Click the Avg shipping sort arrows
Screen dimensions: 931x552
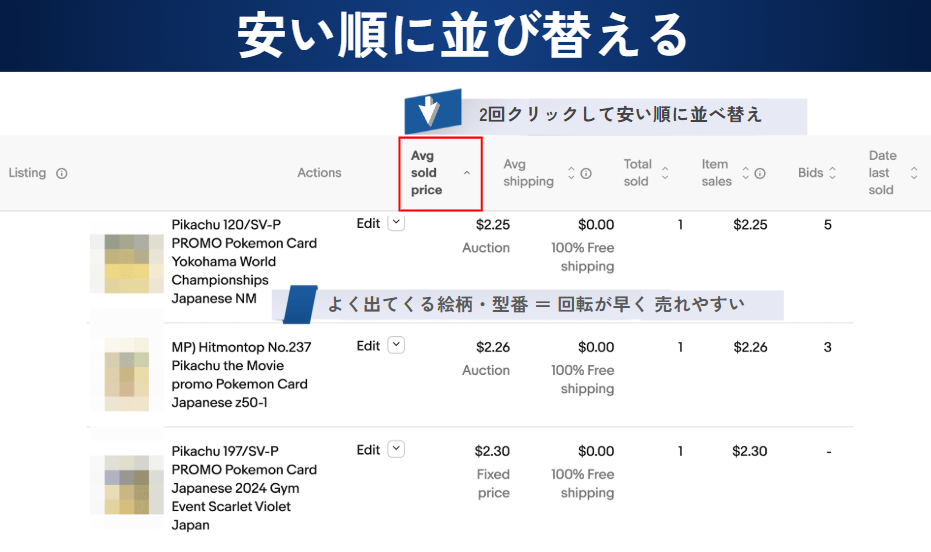[571, 173]
